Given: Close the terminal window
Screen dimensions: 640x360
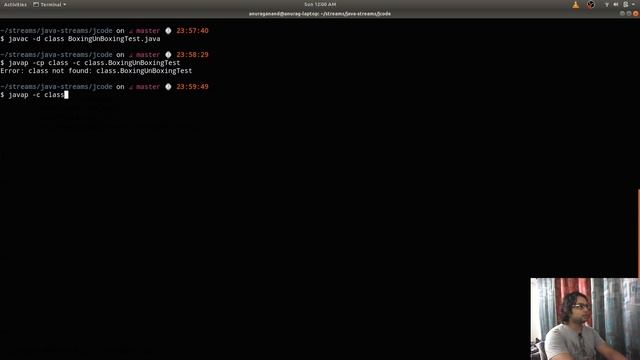Looking at the screenshot, I should [636, 13].
